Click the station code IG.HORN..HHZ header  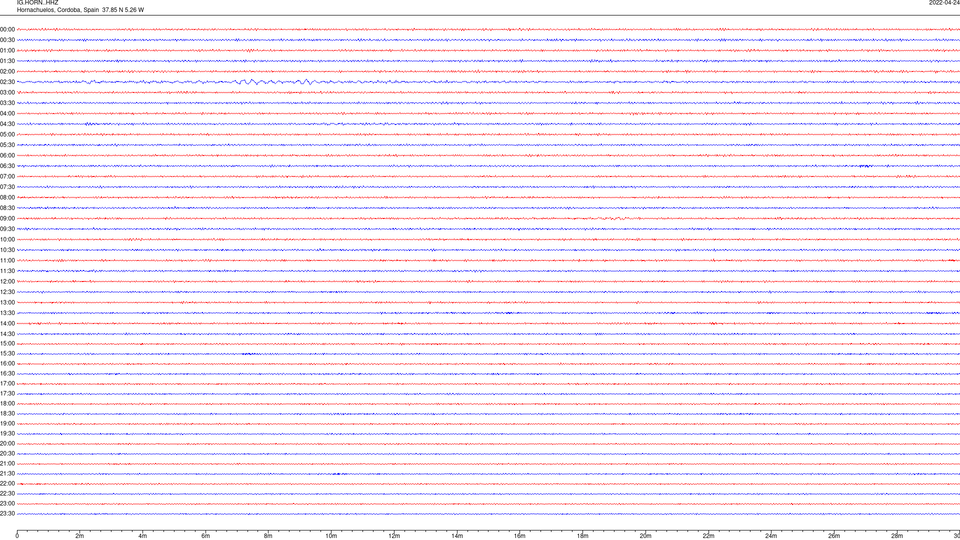coord(37,2)
